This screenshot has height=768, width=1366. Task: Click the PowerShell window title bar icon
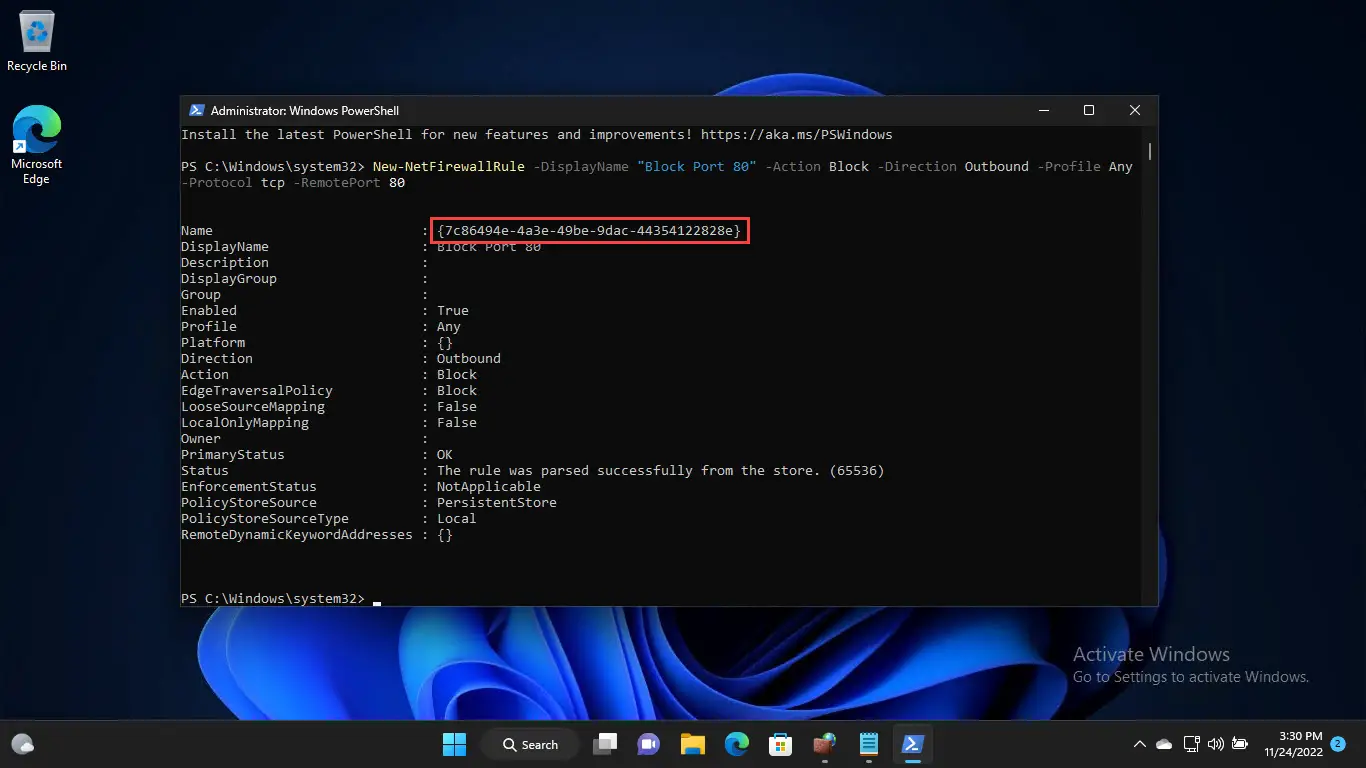[x=195, y=111]
